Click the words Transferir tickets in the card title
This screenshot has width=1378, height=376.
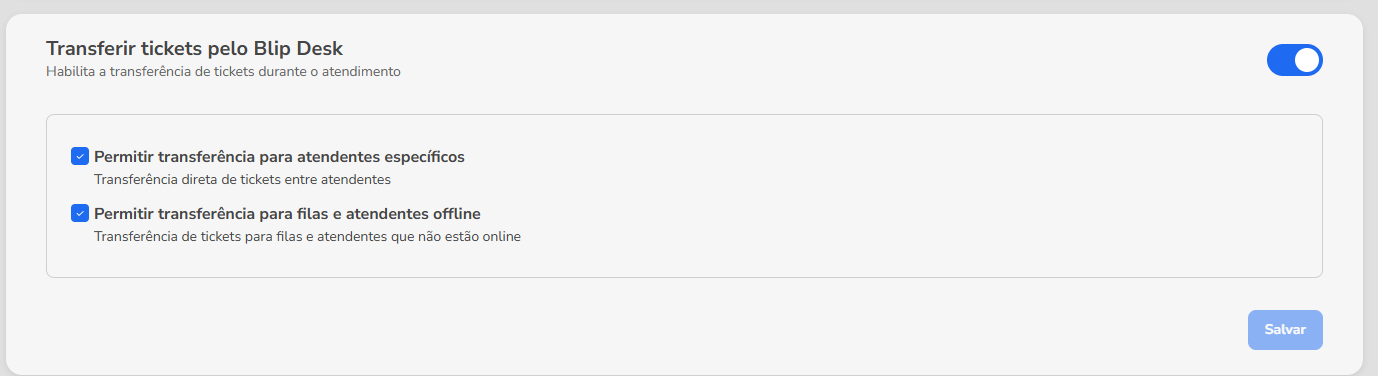124,47
